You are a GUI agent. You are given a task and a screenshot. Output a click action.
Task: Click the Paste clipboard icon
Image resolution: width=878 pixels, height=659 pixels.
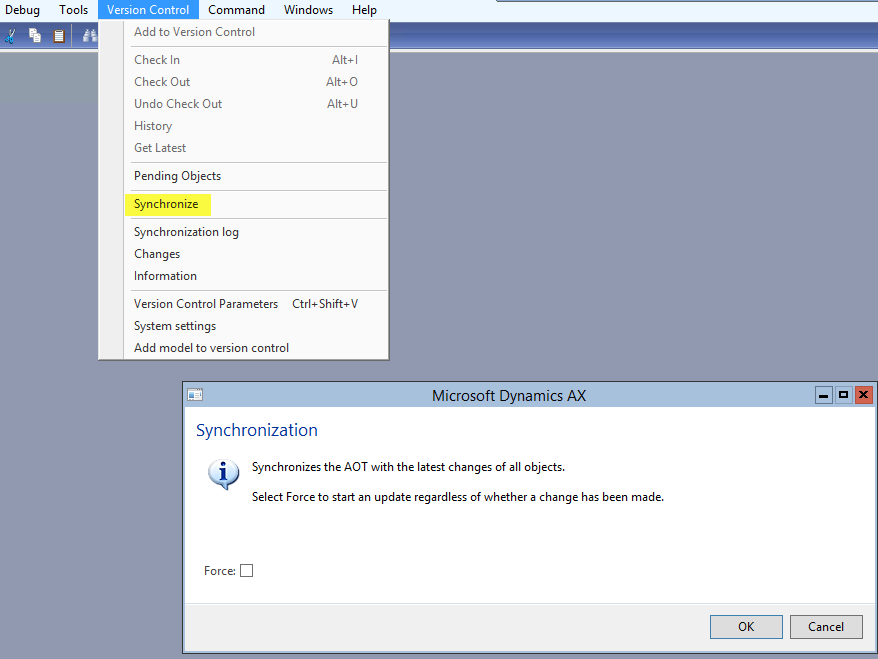(x=59, y=36)
